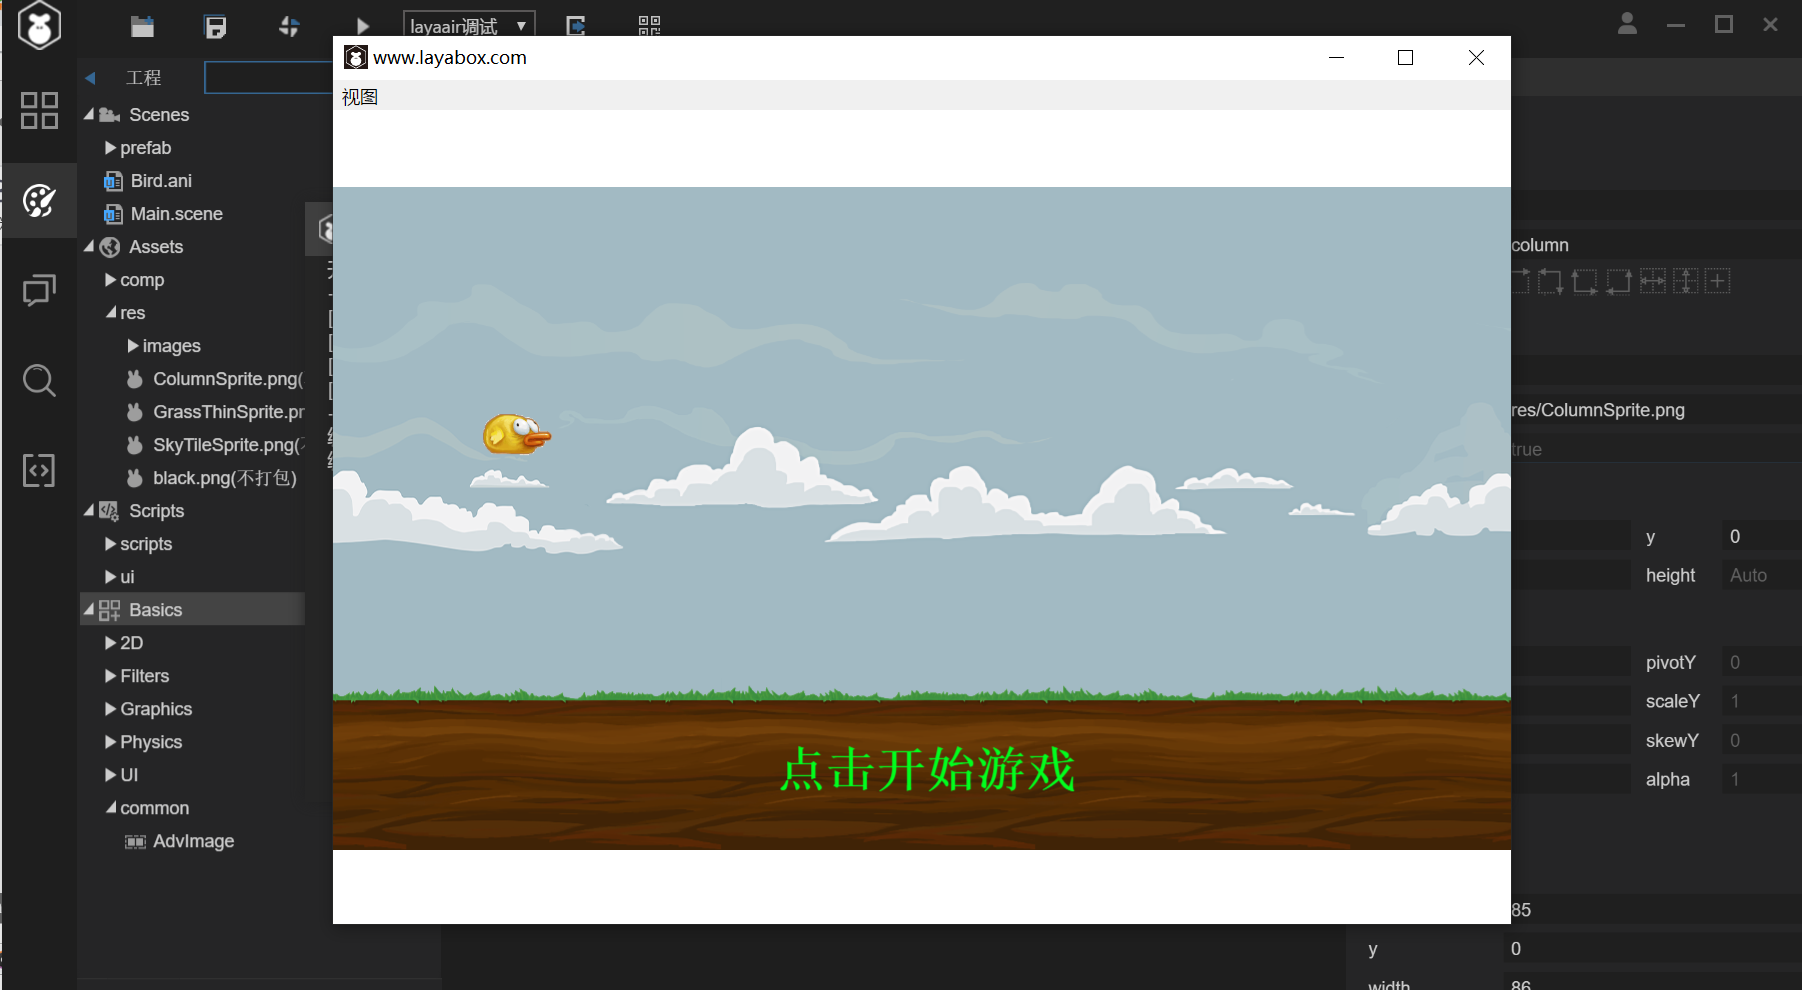The width and height of the screenshot is (1802, 990).
Task: Click the project search input field
Action: [268, 77]
